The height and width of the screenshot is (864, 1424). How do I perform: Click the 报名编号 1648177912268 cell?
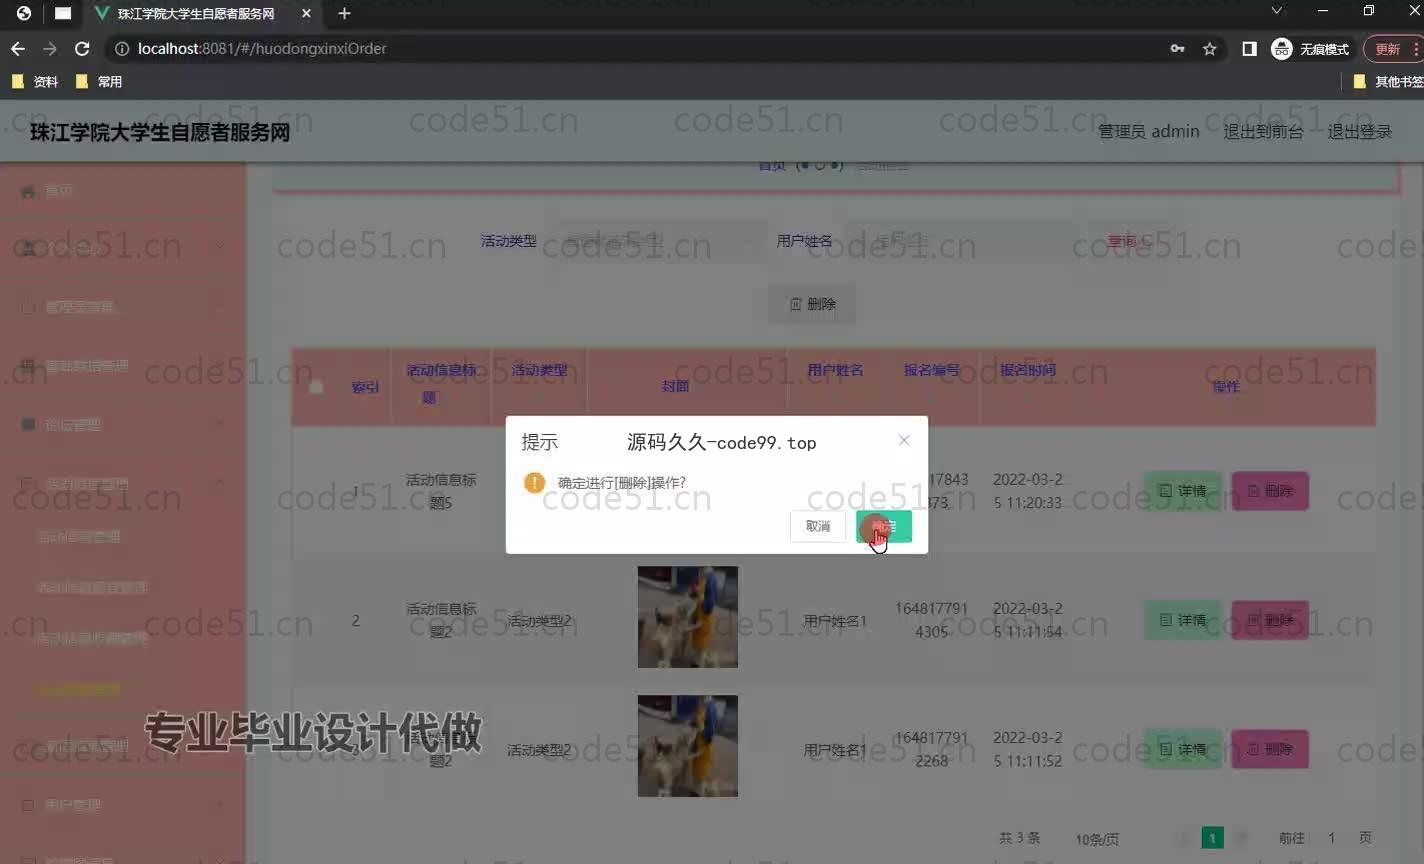[x=931, y=749]
